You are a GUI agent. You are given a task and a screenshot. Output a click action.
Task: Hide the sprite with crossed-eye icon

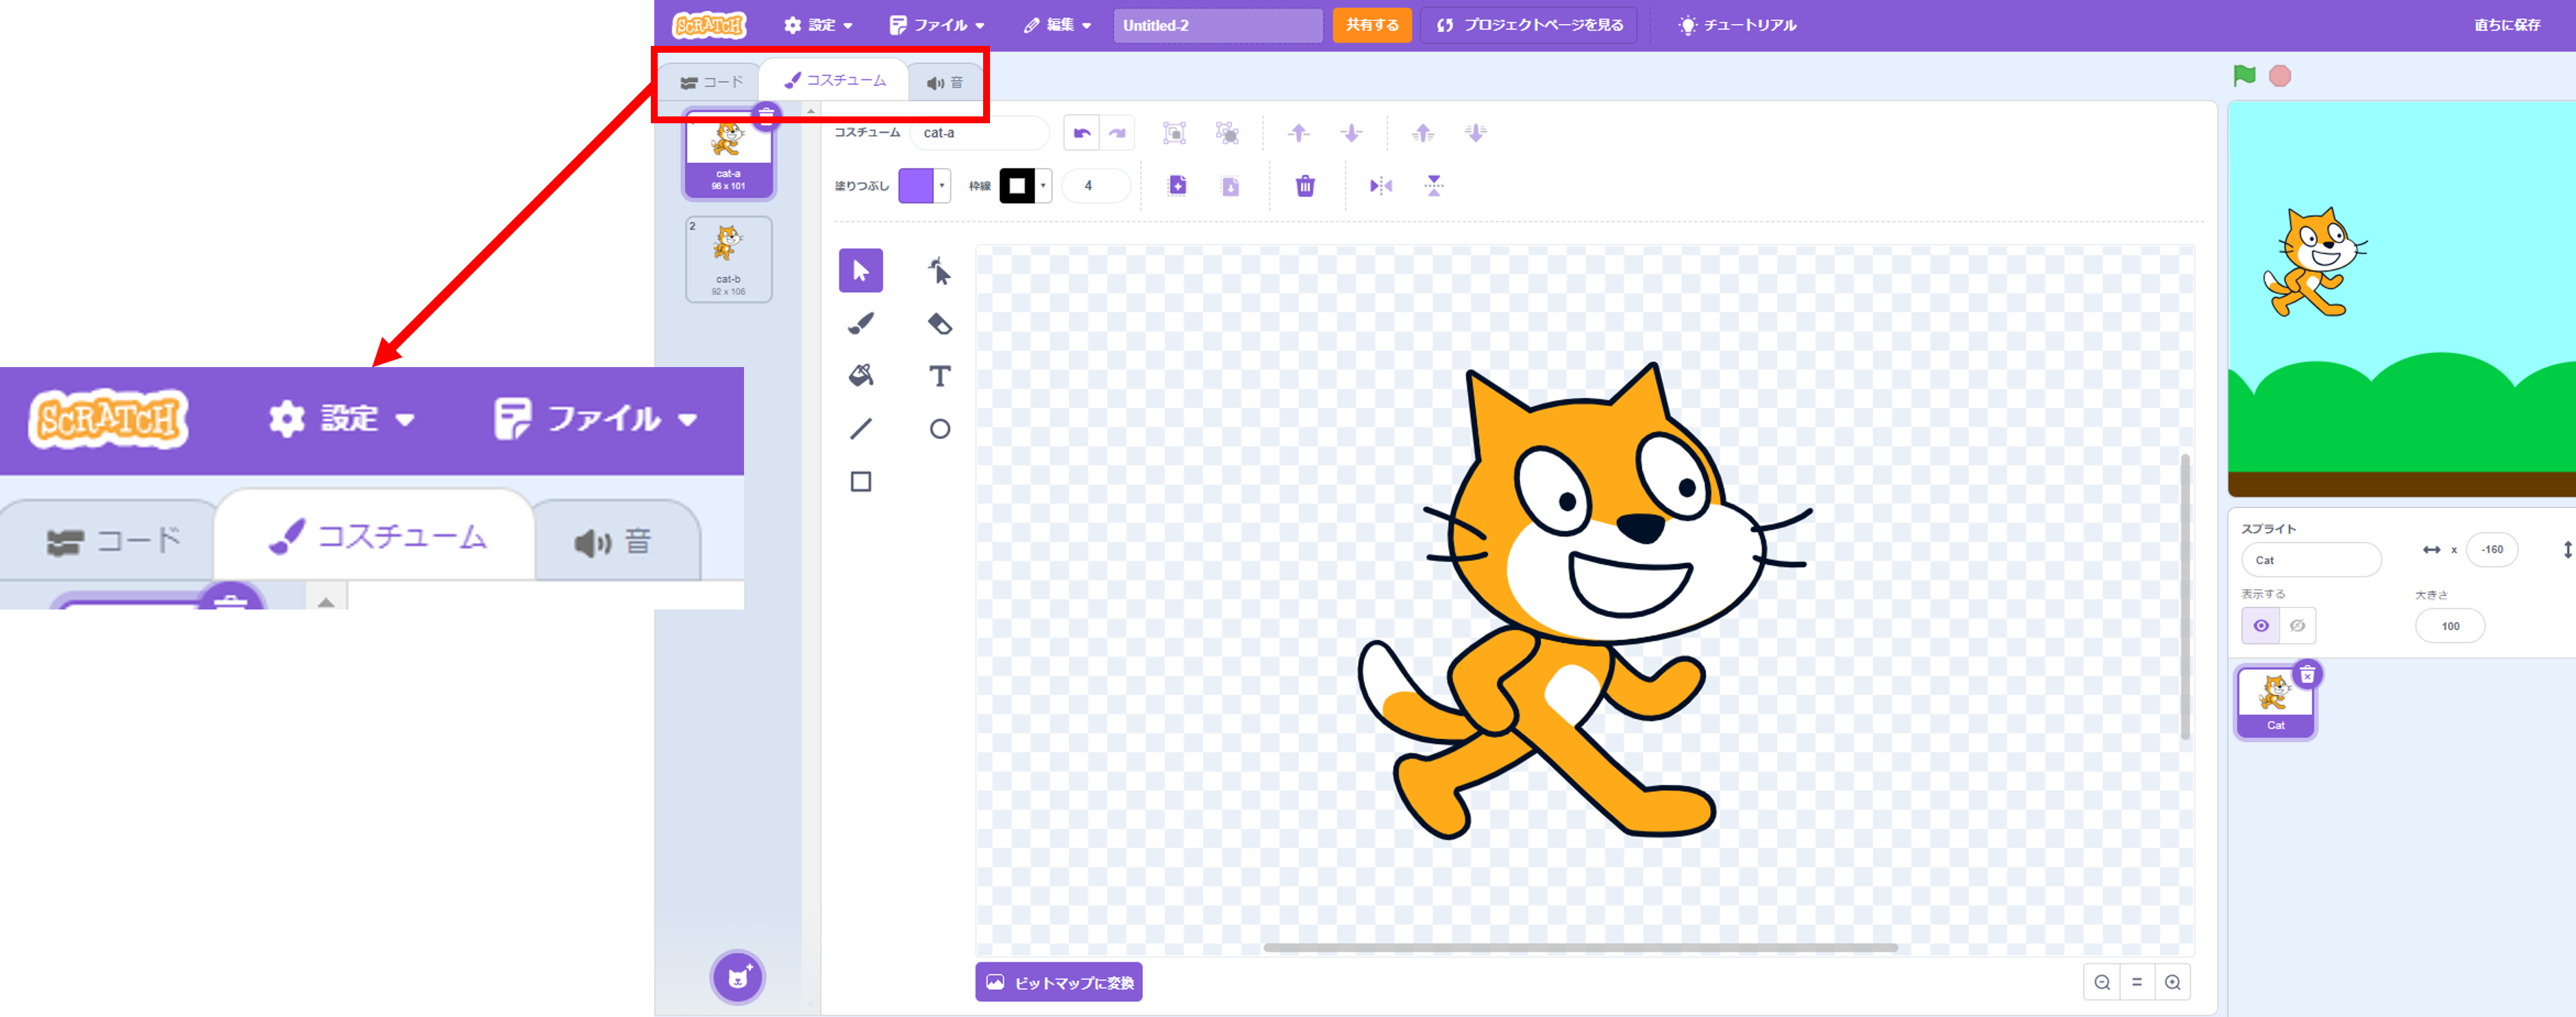(x=2297, y=626)
